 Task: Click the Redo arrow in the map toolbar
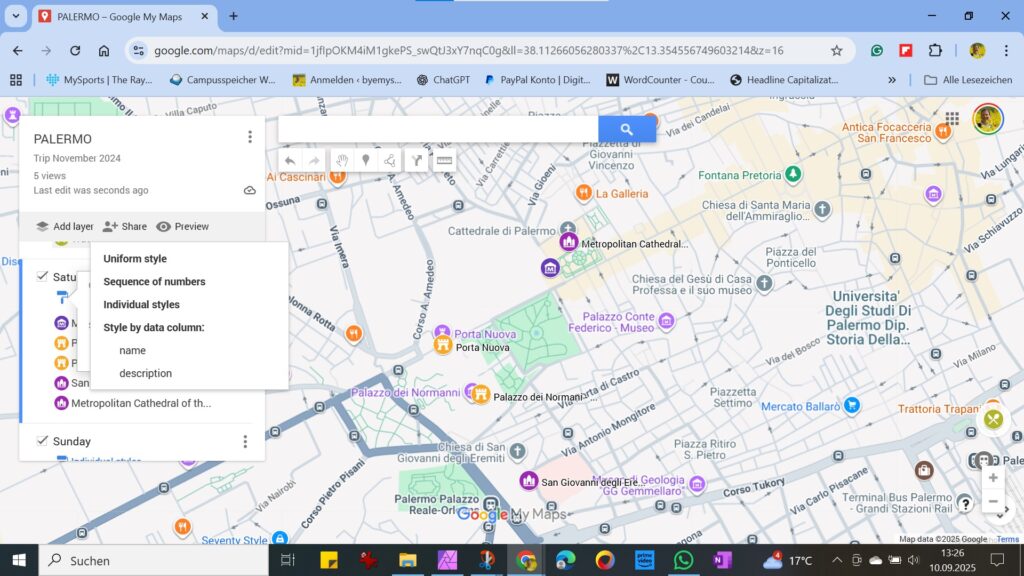pyautogui.click(x=313, y=160)
